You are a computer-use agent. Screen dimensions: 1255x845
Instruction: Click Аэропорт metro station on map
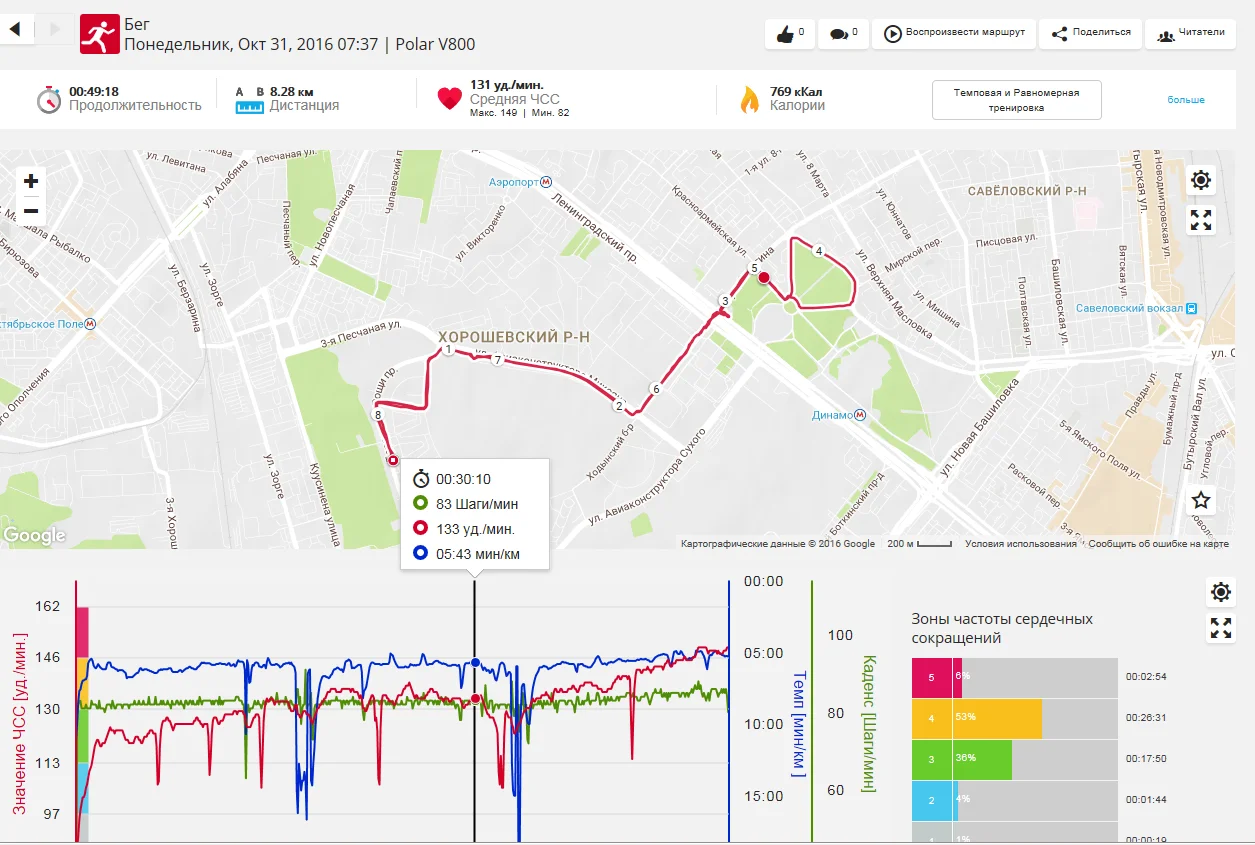pos(520,183)
